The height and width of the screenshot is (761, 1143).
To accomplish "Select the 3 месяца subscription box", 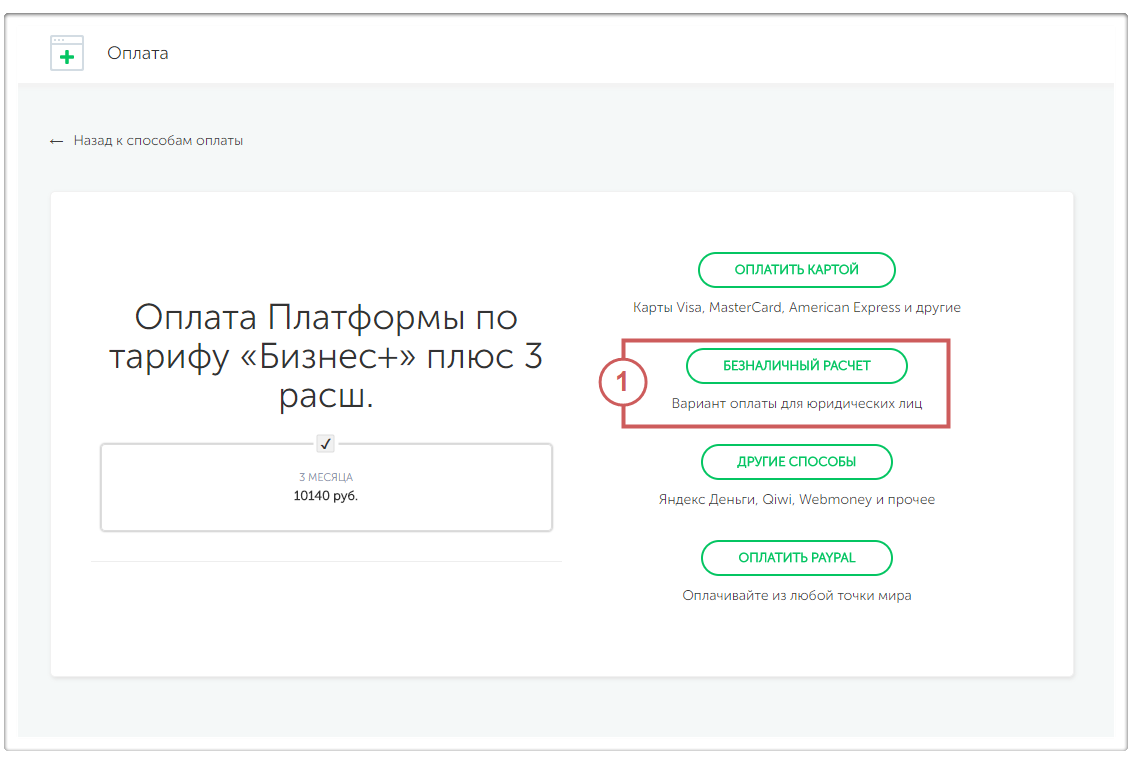I will pyautogui.click(x=326, y=512).
